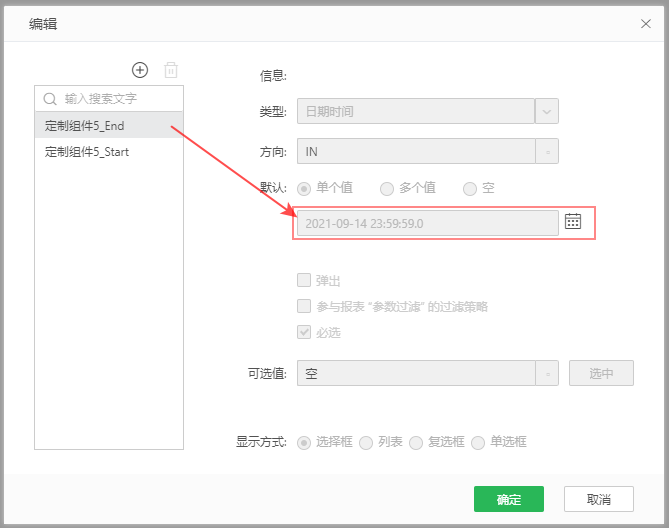Image resolution: width=669 pixels, height=528 pixels.
Task: Expand the 可选值 dropdown
Action: tap(547, 374)
